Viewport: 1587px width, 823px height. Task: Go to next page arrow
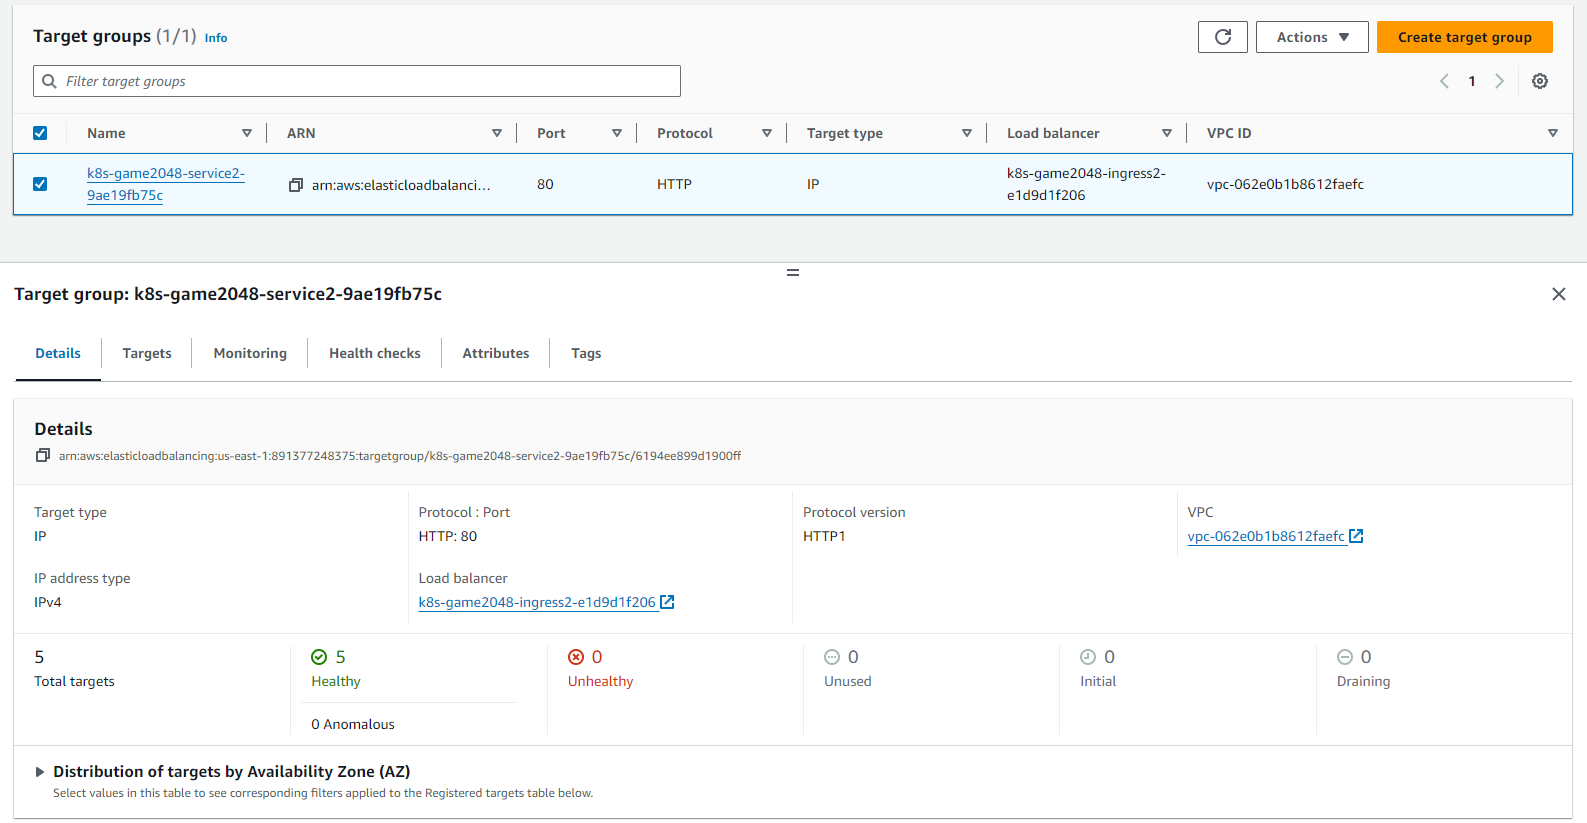(1499, 81)
